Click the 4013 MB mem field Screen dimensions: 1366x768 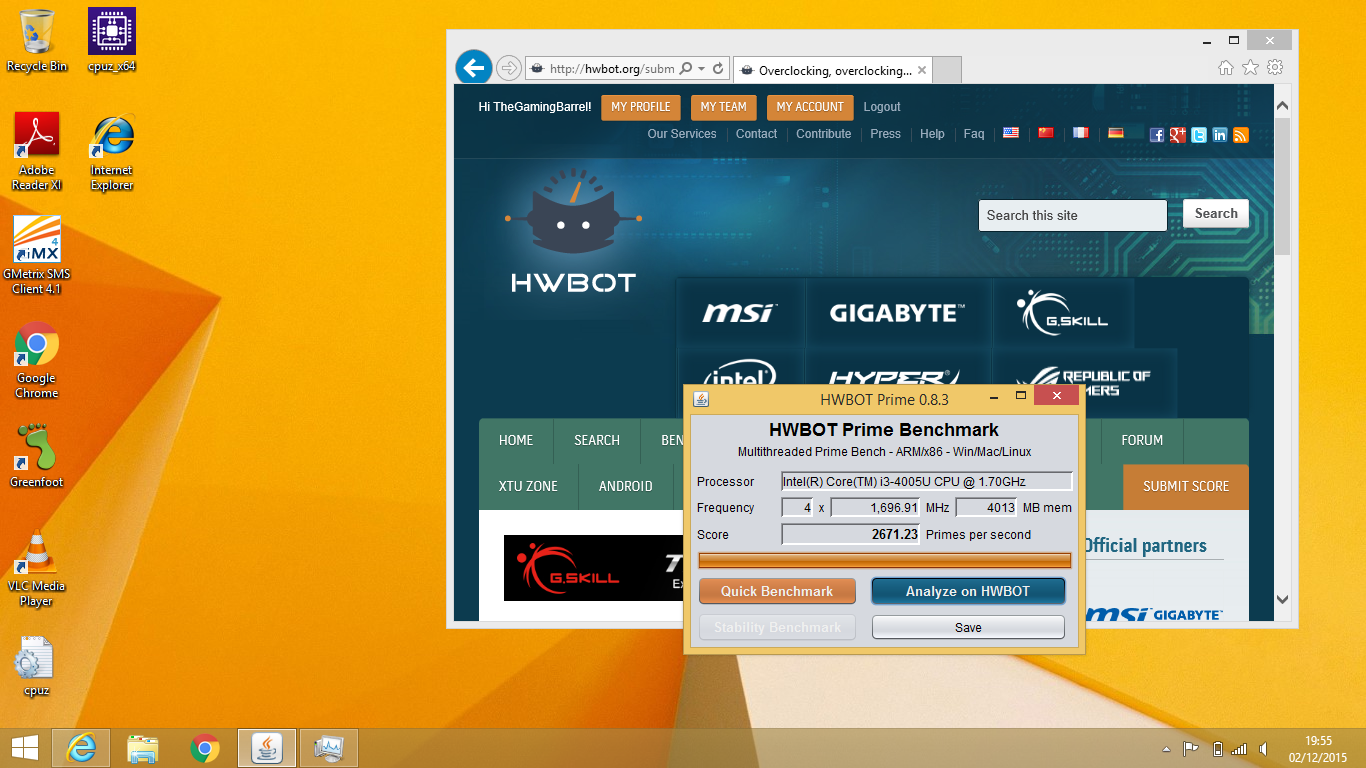pos(987,508)
